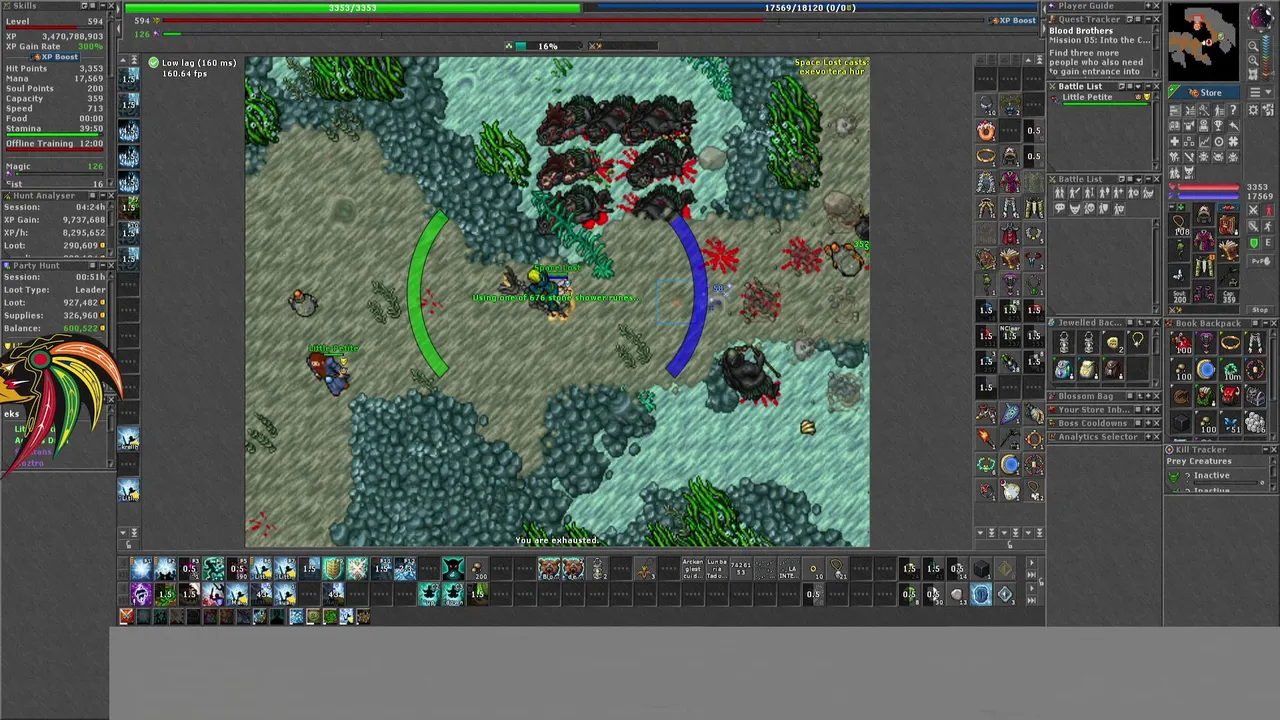Select the treasure chest in Book Backpack
The width and height of the screenshot is (1280, 720).
click(x=1255, y=396)
